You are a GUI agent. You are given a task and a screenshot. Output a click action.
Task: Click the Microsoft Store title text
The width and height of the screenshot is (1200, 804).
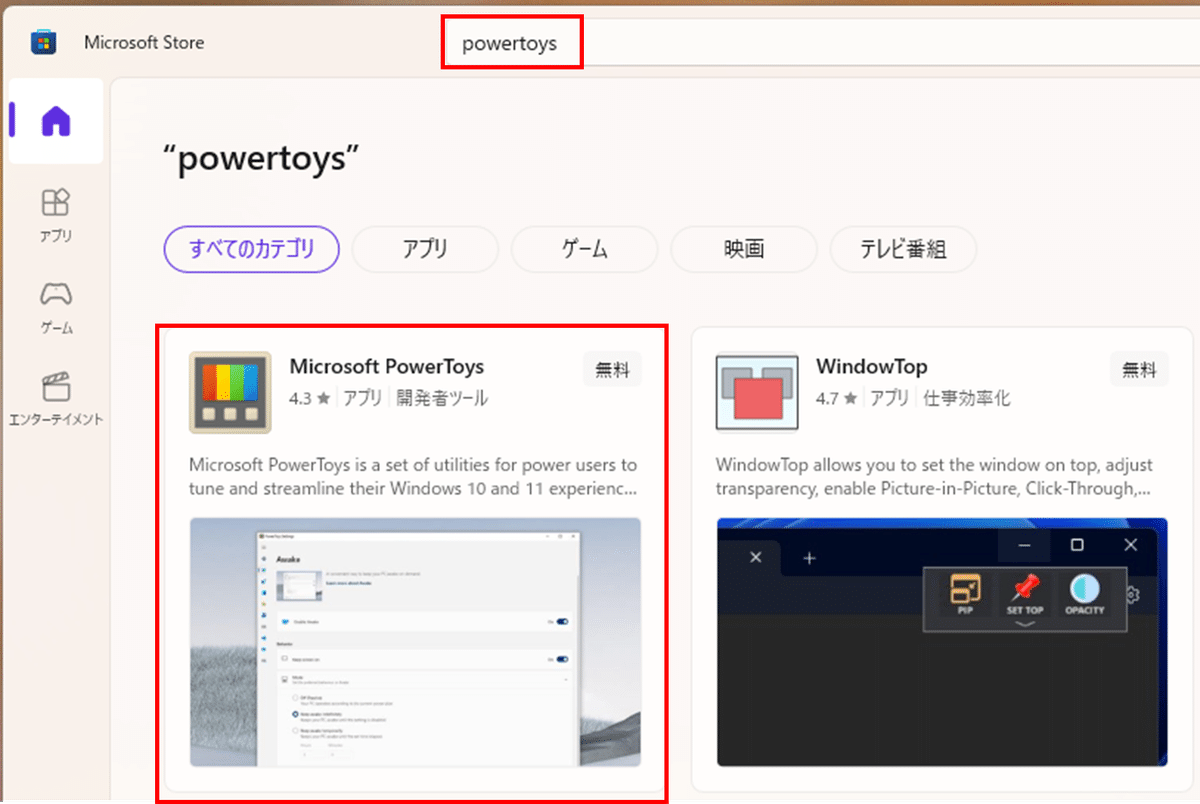(144, 43)
